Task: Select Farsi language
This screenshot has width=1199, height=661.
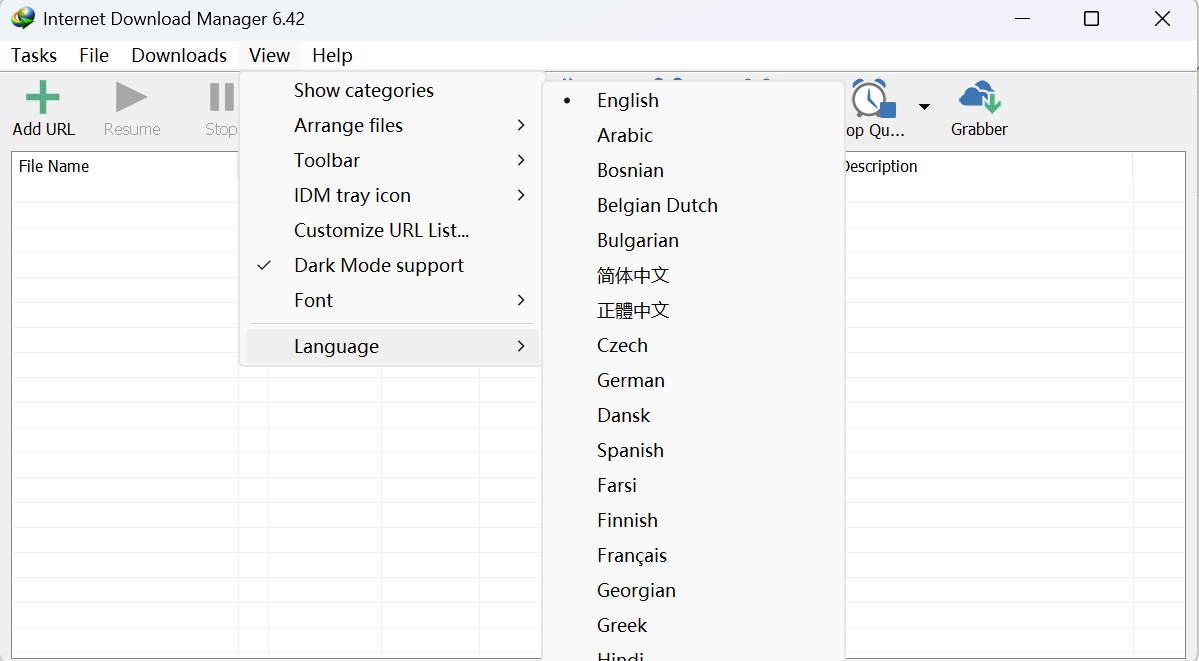Action: click(x=693, y=486)
